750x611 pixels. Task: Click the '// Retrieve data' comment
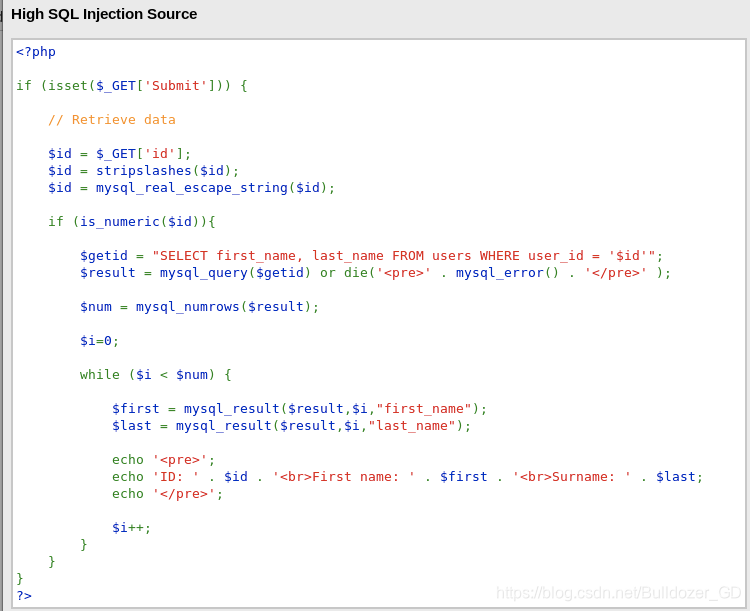pos(111,120)
